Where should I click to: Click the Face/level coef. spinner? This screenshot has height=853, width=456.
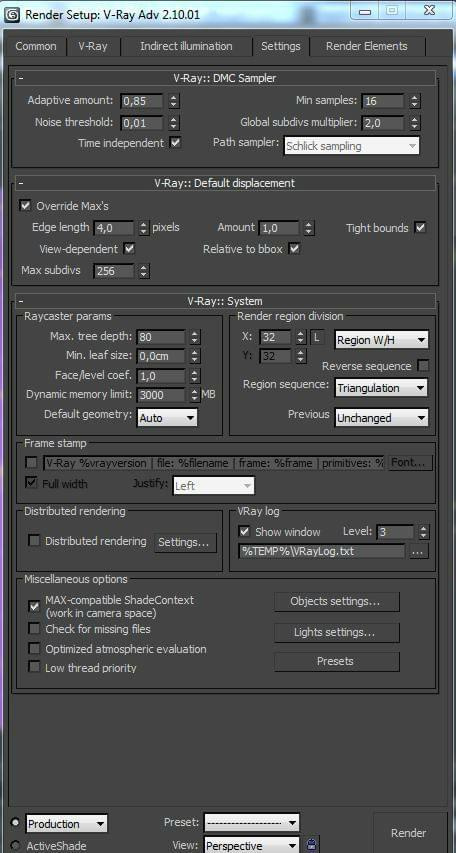tap(195, 375)
